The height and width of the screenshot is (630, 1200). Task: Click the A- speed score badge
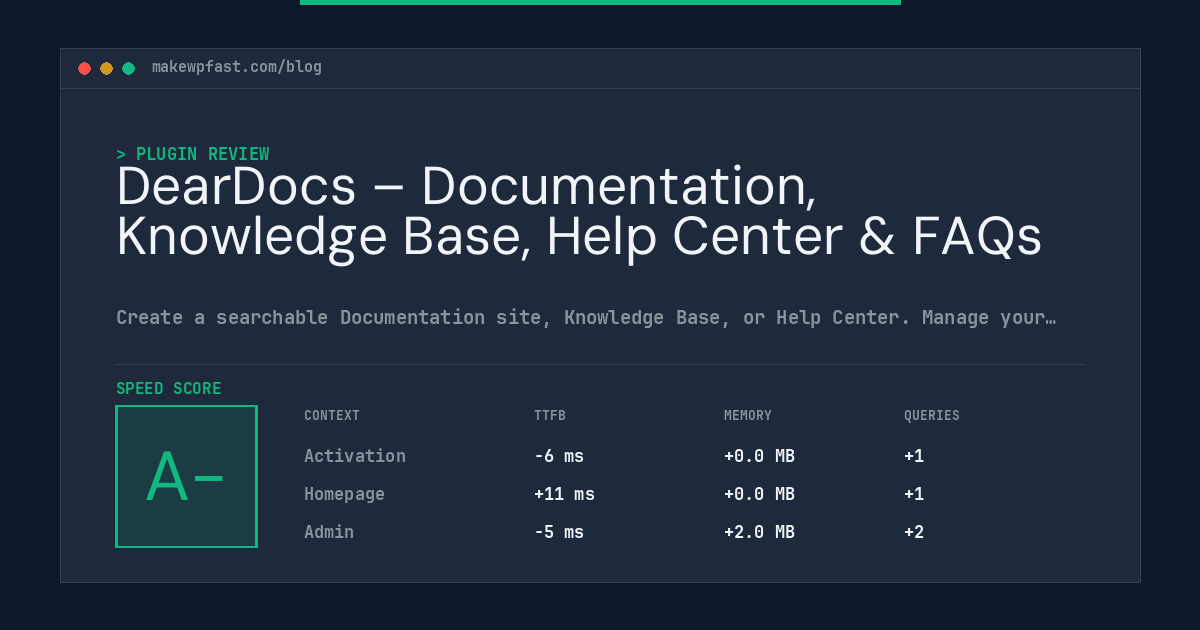point(187,477)
